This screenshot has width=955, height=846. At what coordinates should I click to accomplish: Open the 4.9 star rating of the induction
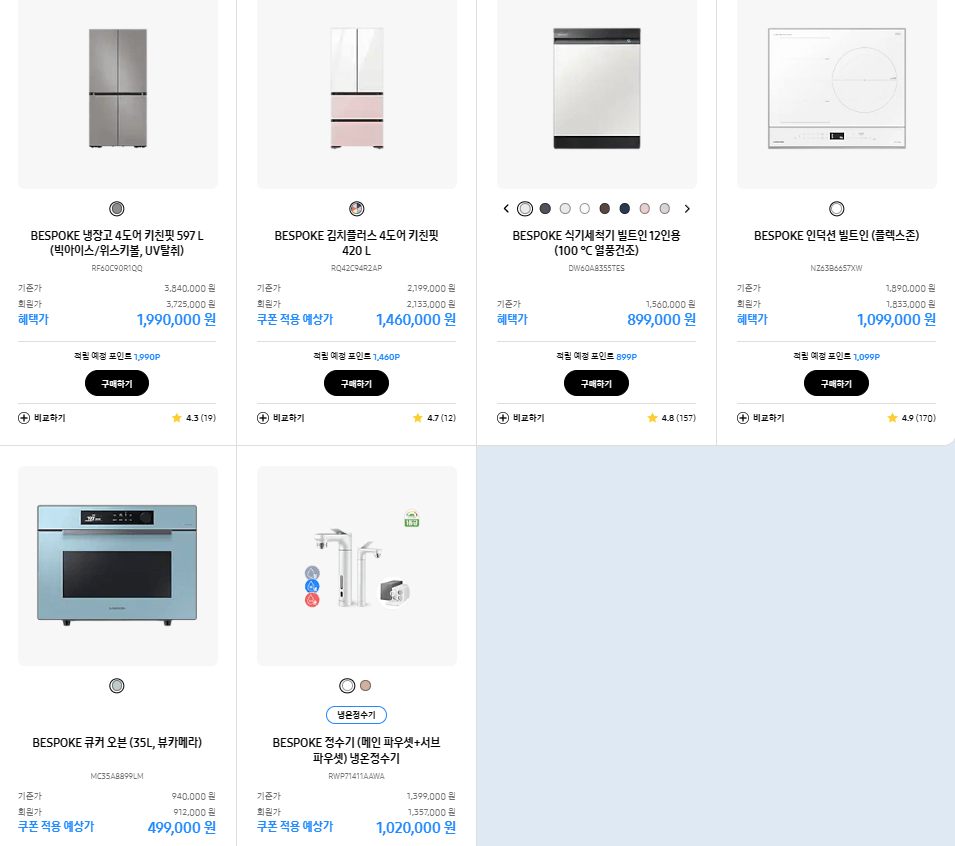tap(911, 418)
